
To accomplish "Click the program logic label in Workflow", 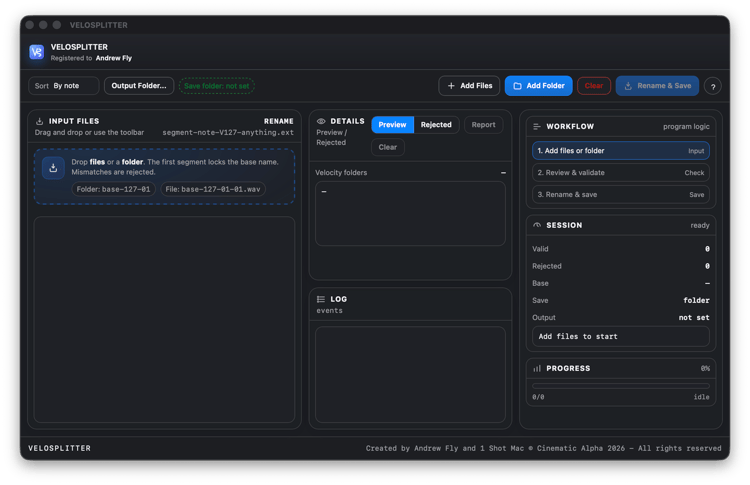I will click(686, 127).
